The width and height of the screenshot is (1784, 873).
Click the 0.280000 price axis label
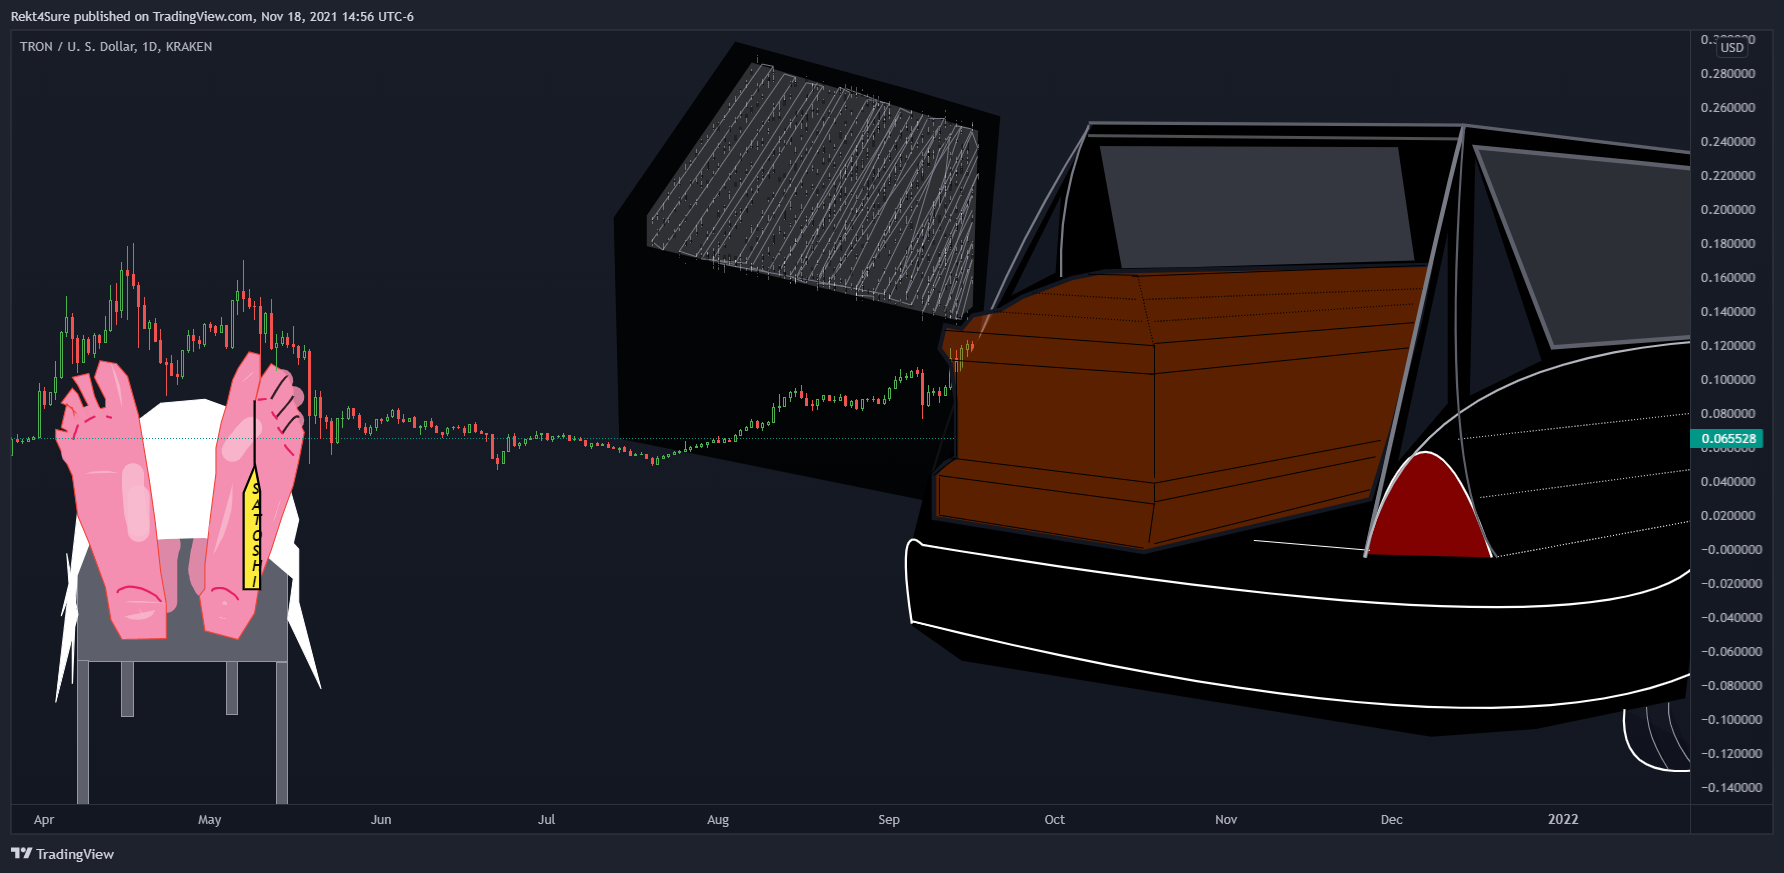[x=1728, y=74]
